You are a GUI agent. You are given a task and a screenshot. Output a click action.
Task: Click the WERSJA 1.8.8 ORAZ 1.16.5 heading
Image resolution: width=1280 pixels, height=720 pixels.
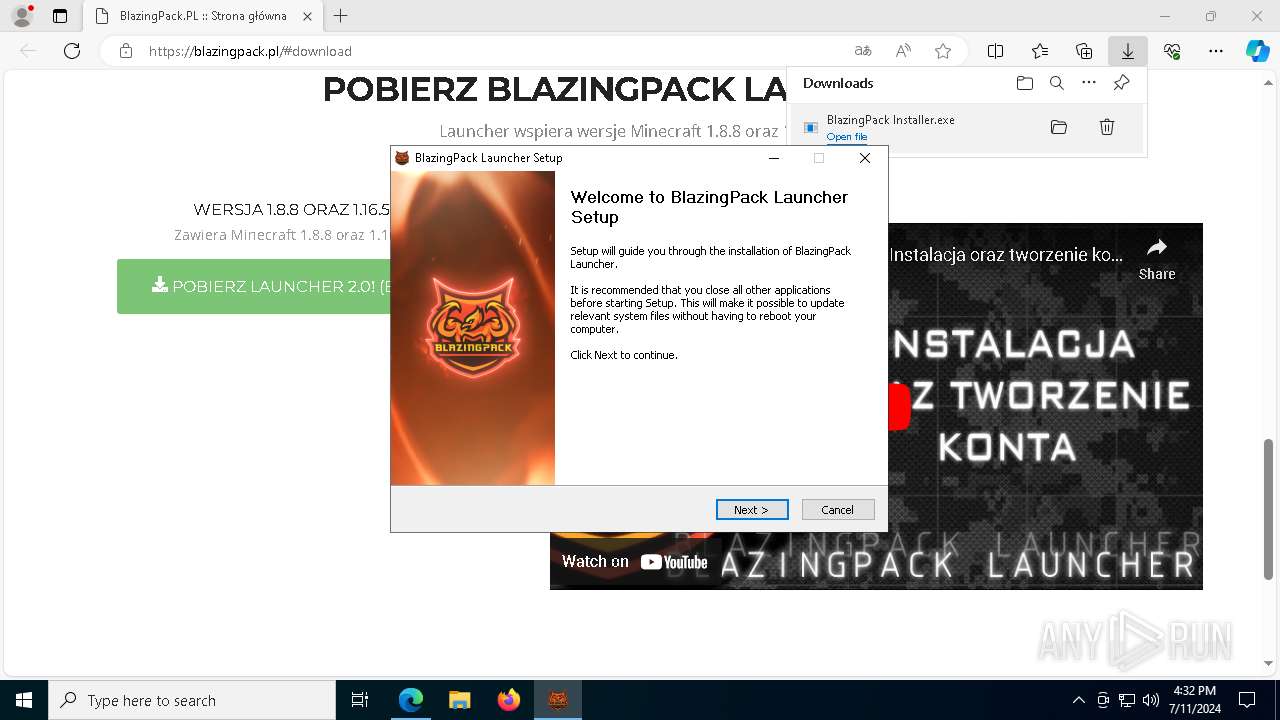(292, 210)
